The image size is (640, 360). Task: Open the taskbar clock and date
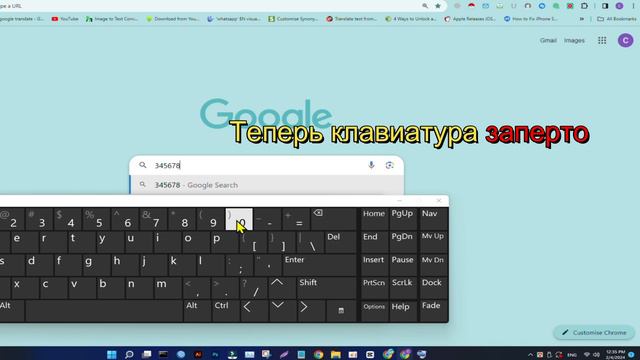click(x=616, y=354)
